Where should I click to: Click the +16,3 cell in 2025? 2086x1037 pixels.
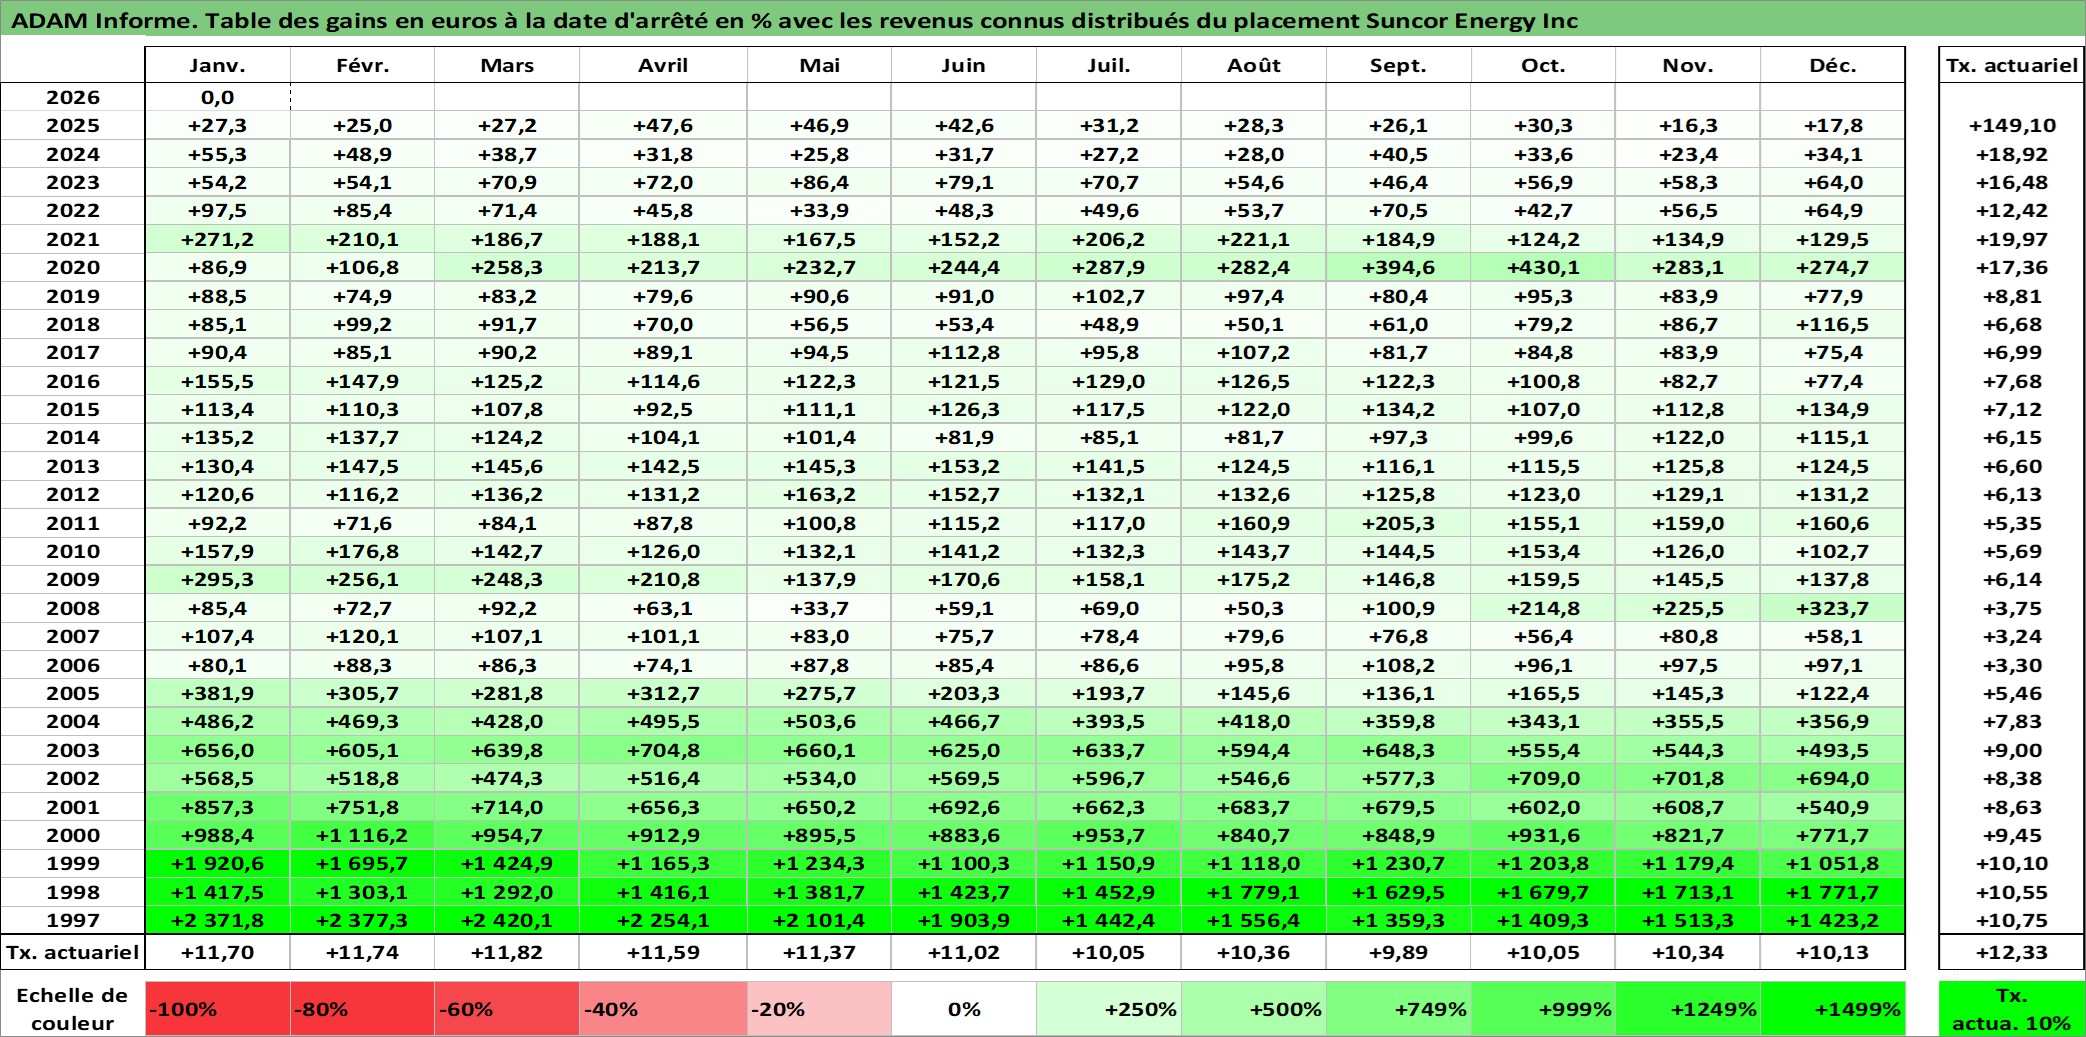(1688, 125)
